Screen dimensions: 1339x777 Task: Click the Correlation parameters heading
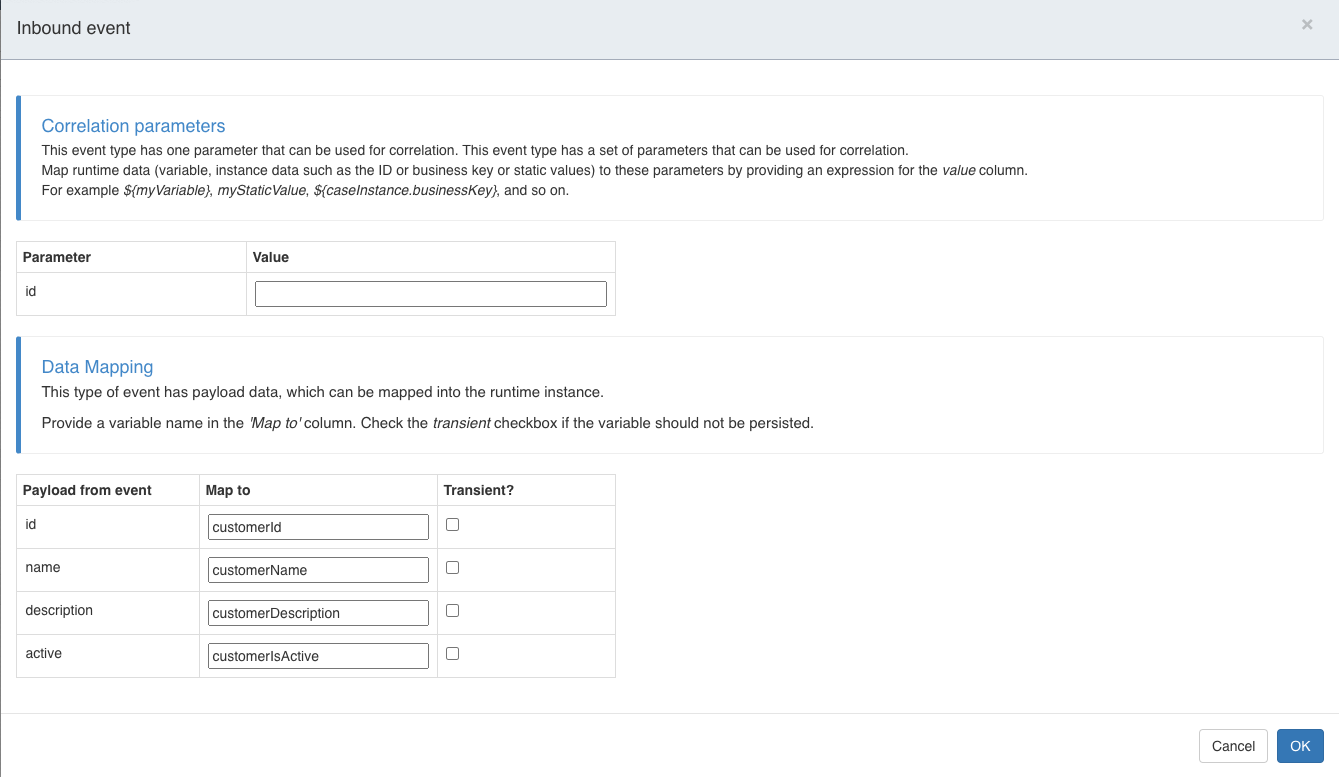point(133,126)
